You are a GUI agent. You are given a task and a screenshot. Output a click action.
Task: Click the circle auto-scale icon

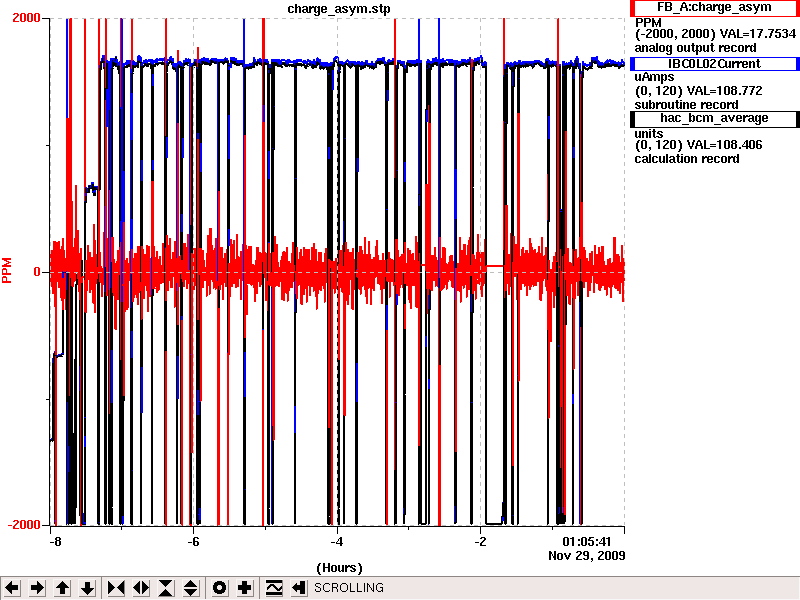219,588
